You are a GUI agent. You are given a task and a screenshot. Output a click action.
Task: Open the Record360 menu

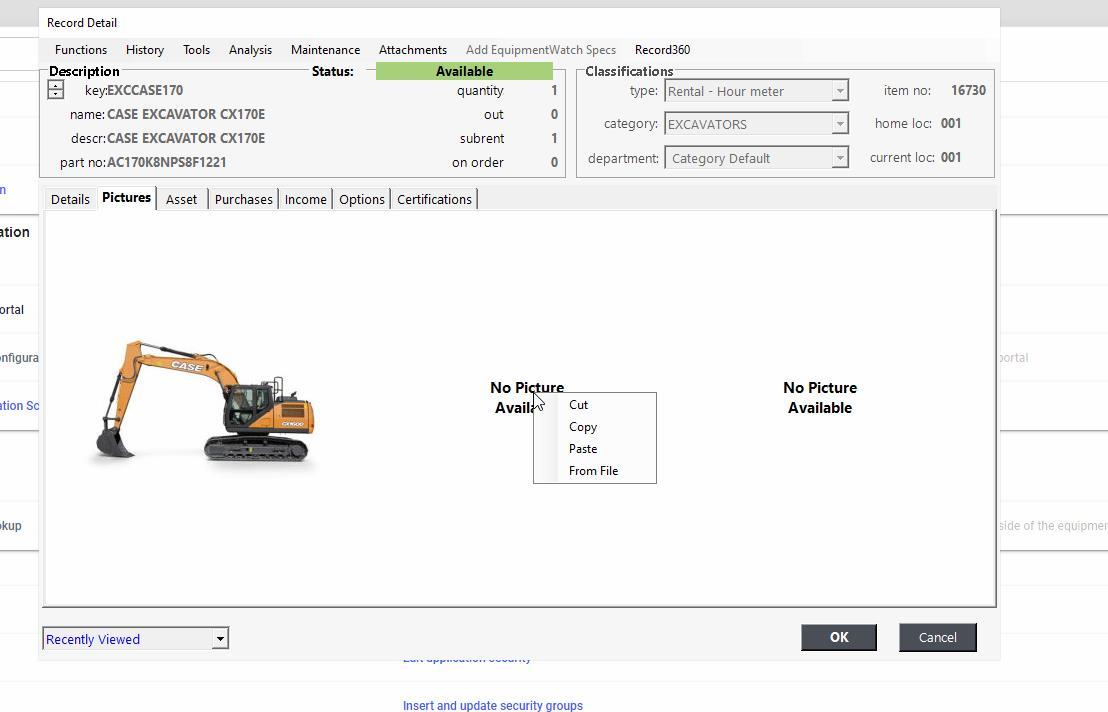(x=662, y=49)
